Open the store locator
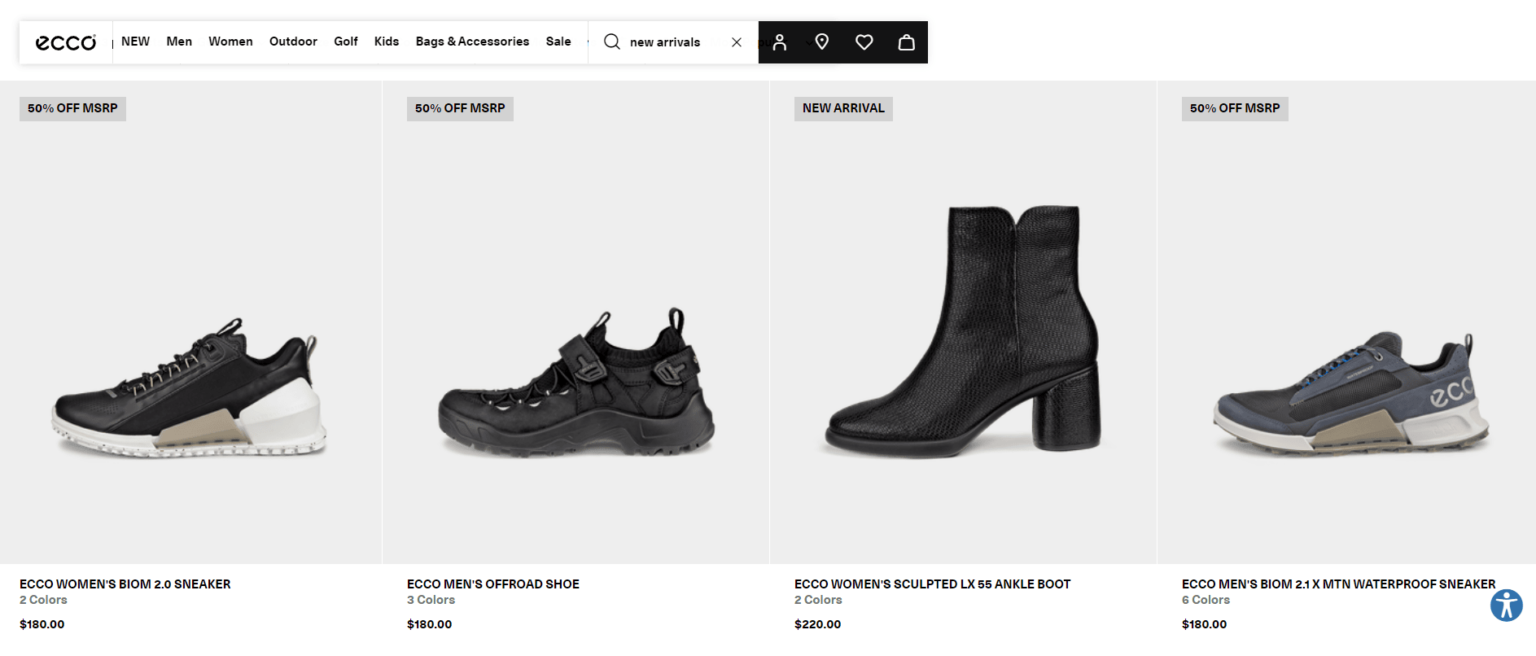The width and height of the screenshot is (1536, 656). (821, 42)
